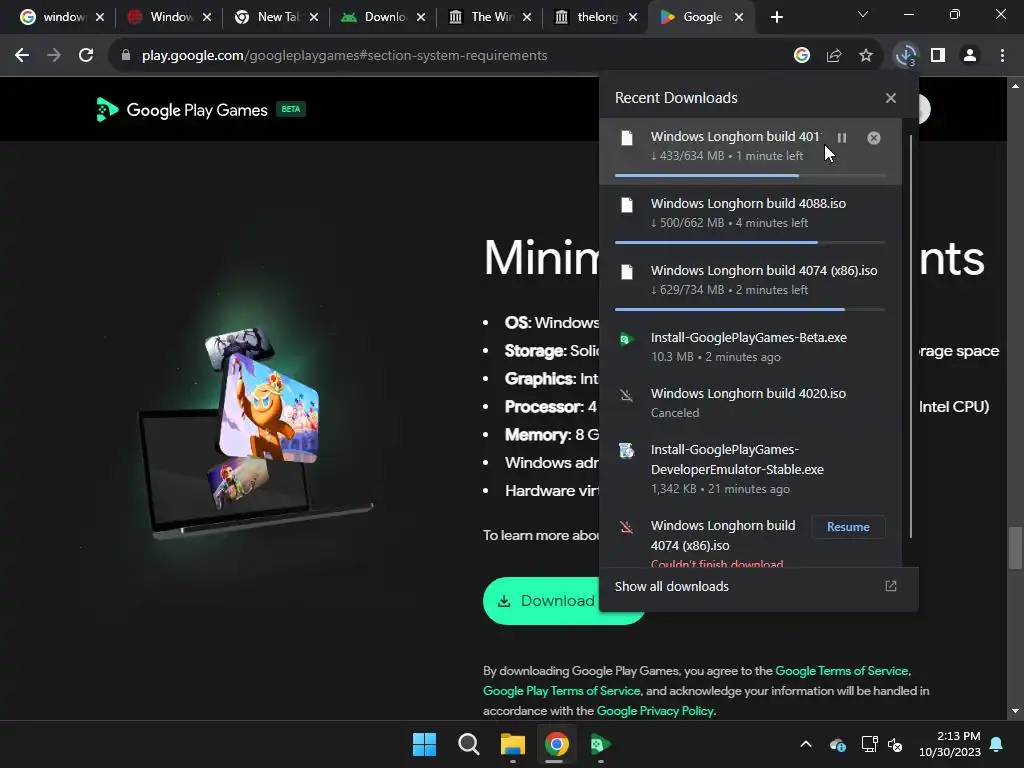Open Google Privacy Policy link
This screenshot has height=768, width=1024.
pos(656,711)
